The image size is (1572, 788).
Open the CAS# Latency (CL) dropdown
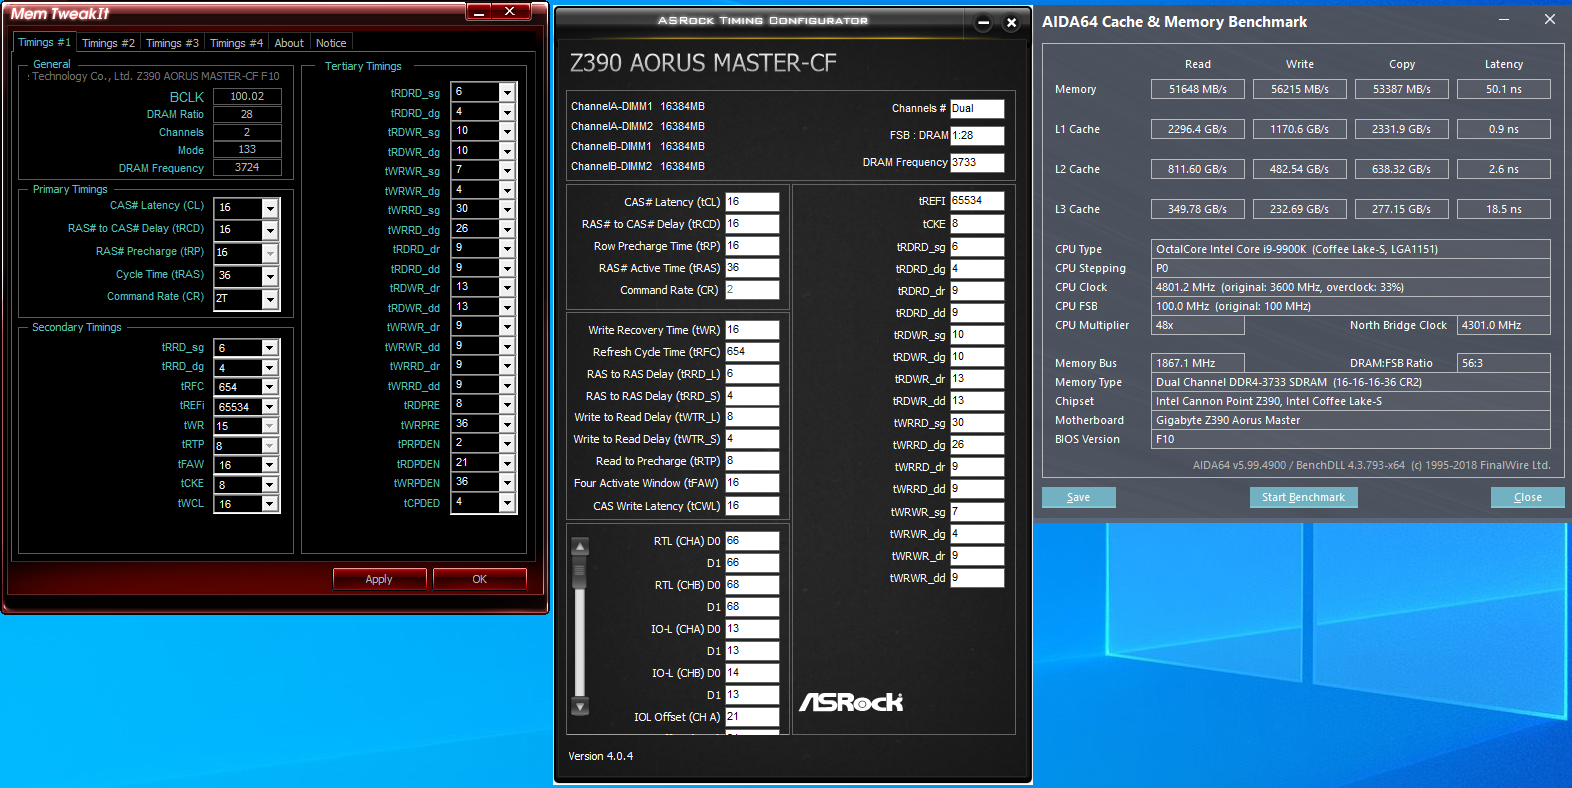pos(269,208)
